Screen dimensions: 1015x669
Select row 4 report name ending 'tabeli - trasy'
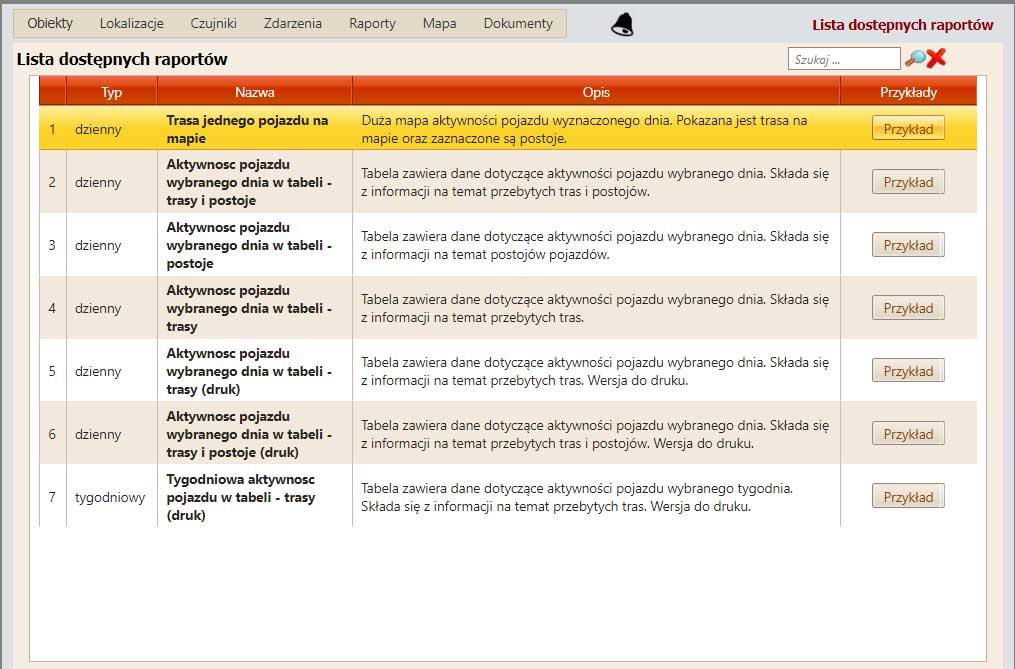pos(249,308)
